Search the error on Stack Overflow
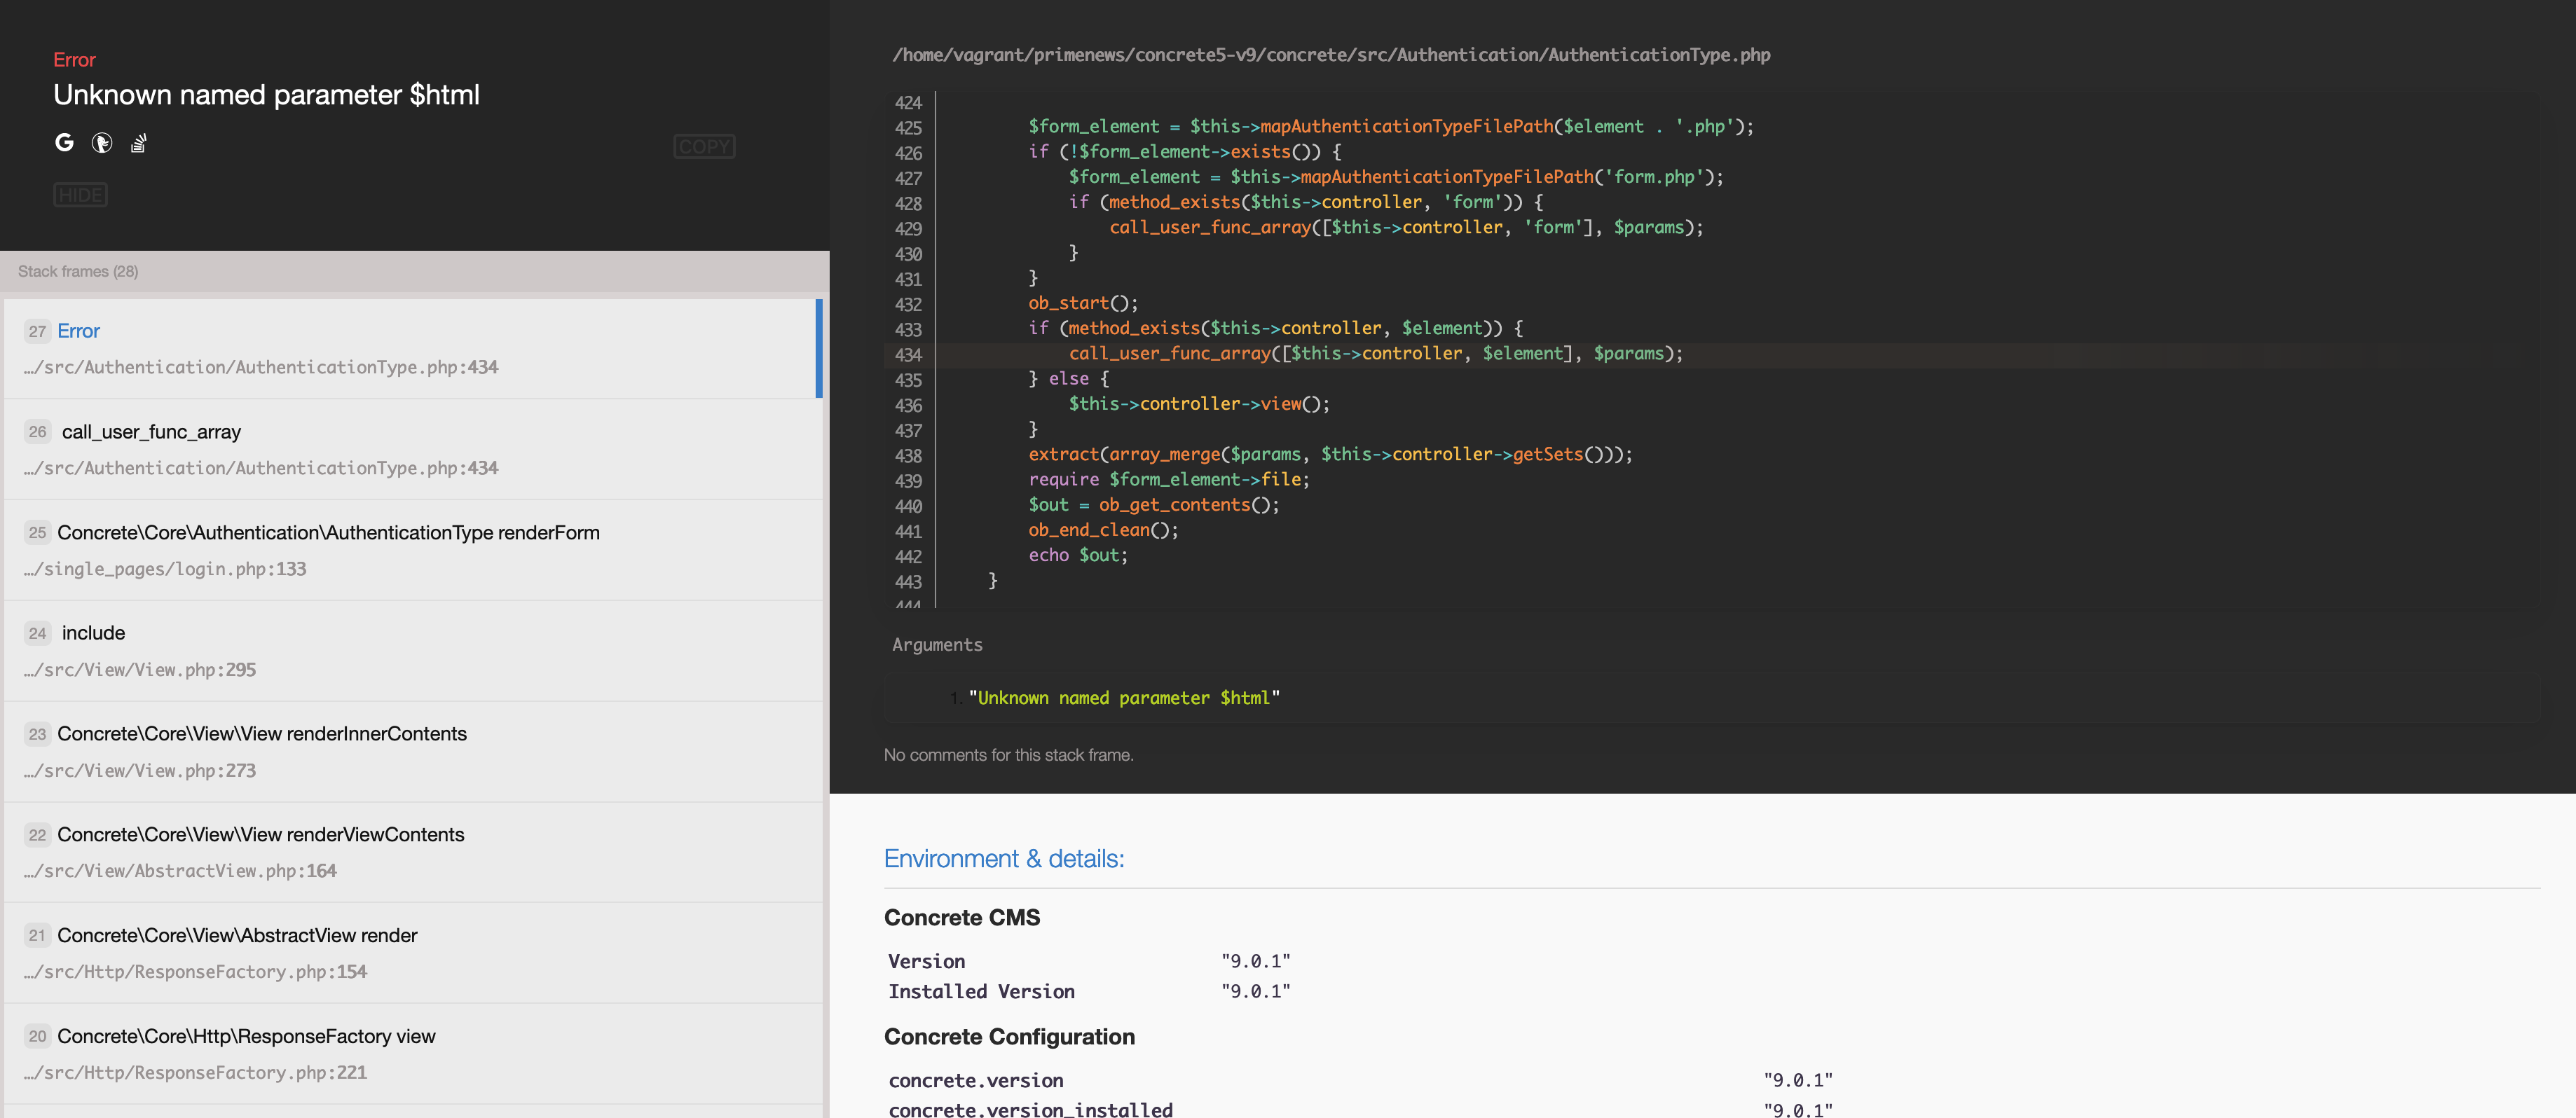2576x1118 pixels. coord(138,143)
